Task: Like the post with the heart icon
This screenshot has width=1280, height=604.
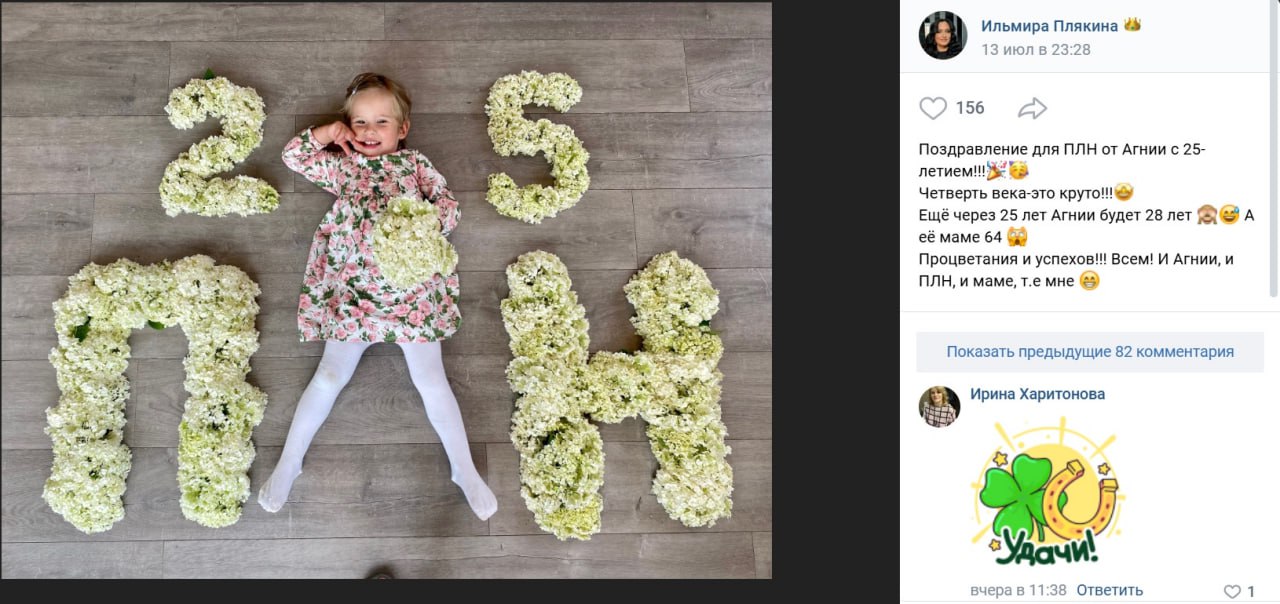Action: pyautogui.click(x=932, y=108)
